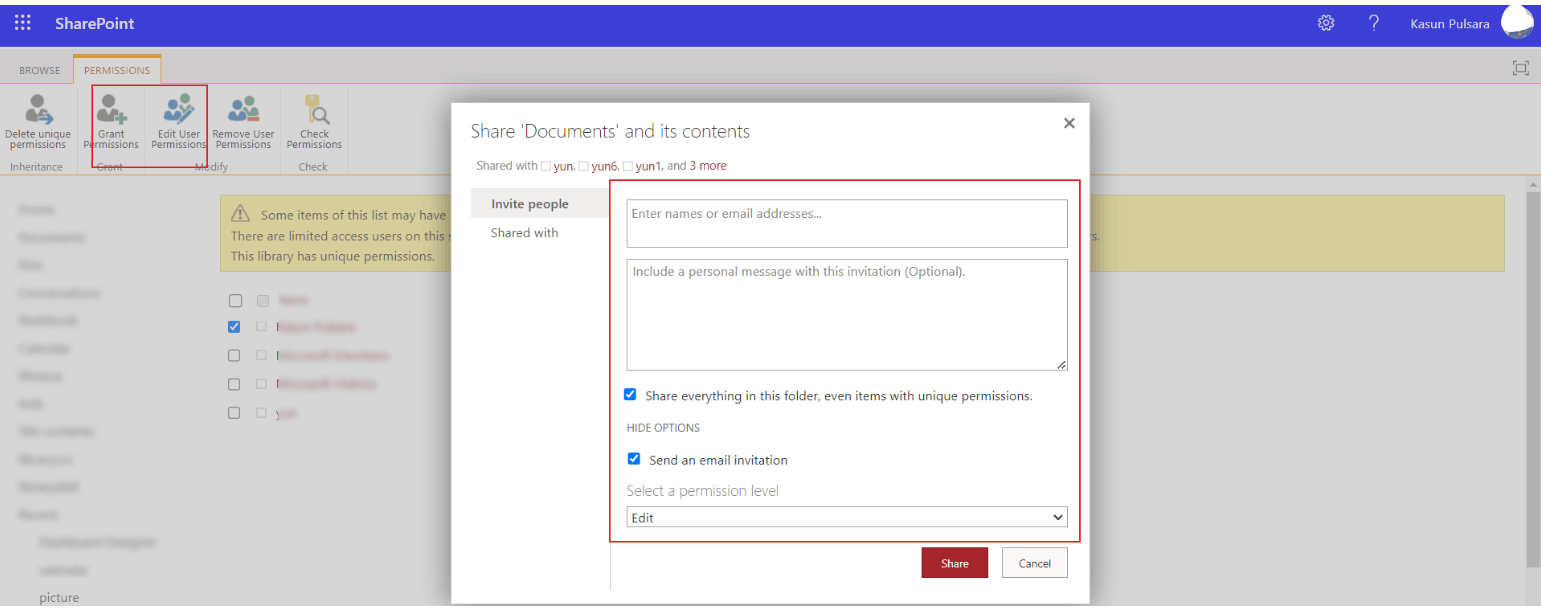Uncheck Send an email invitation
This screenshot has width=1541, height=615.
pyautogui.click(x=633, y=459)
